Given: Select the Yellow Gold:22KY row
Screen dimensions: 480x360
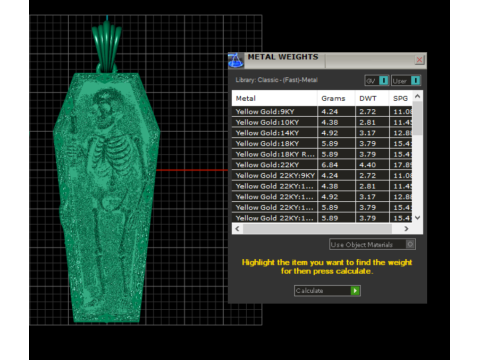Looking at the screenshot, I should pyautogui.click(x=322, y=165).
